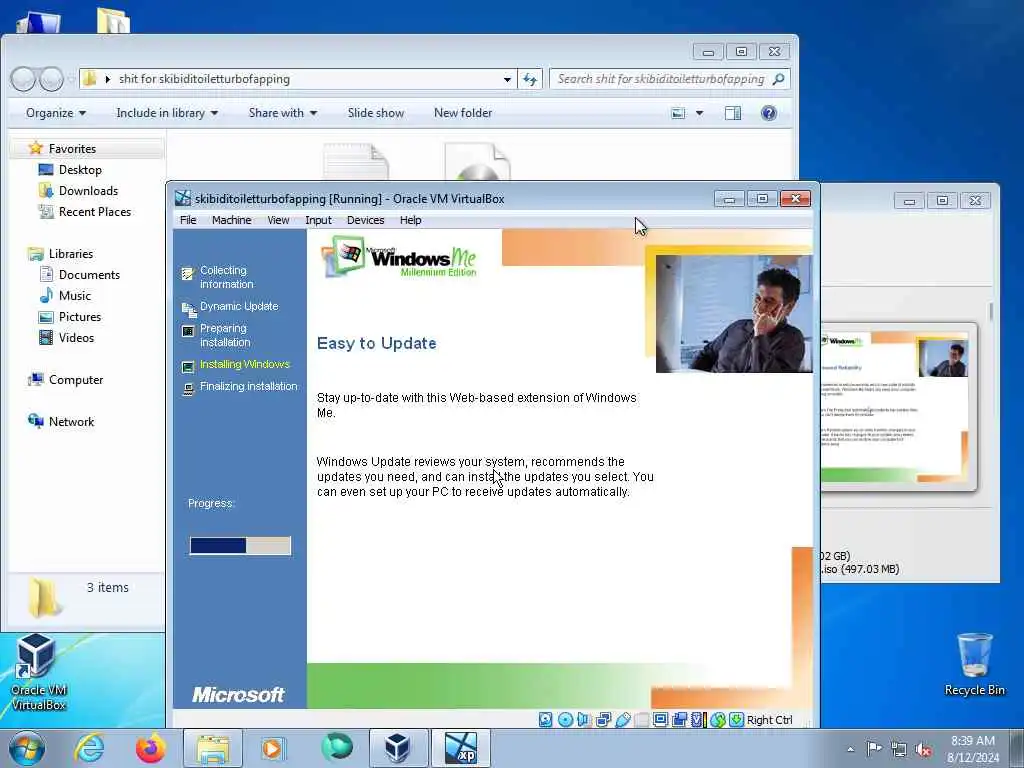Click the change view icon in Explorer

tap(679, 113)
